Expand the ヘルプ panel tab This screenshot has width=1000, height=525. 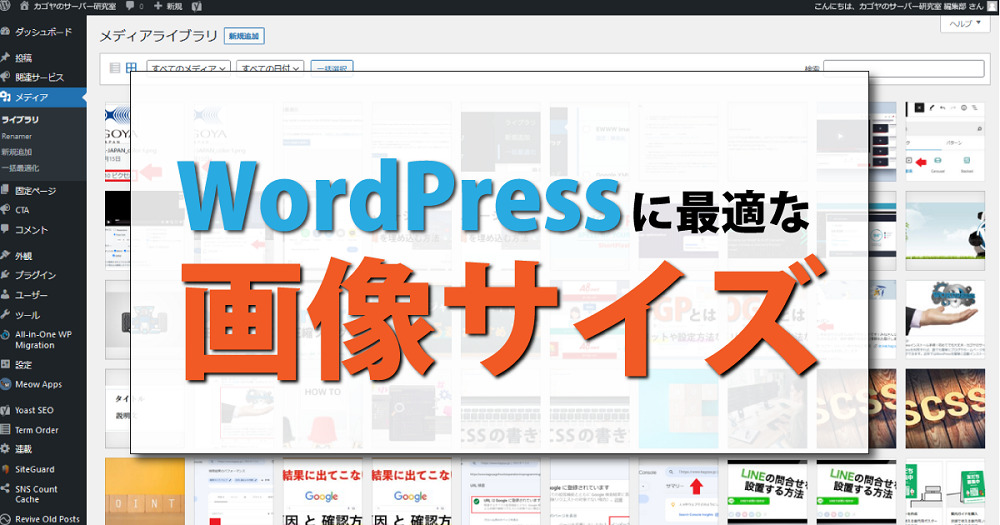click(x=965, y=24)
